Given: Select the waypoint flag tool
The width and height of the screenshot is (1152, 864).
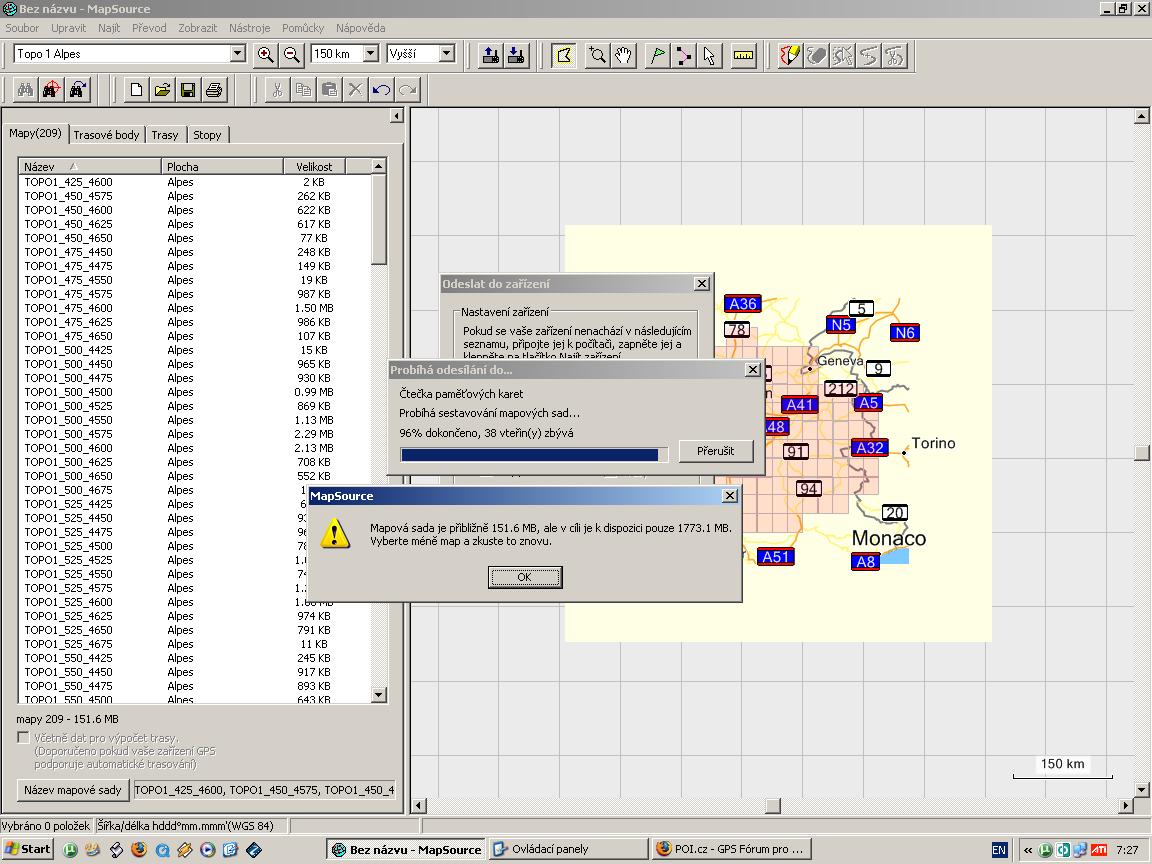Looking at the screenshot, I should tap(657, 55).
